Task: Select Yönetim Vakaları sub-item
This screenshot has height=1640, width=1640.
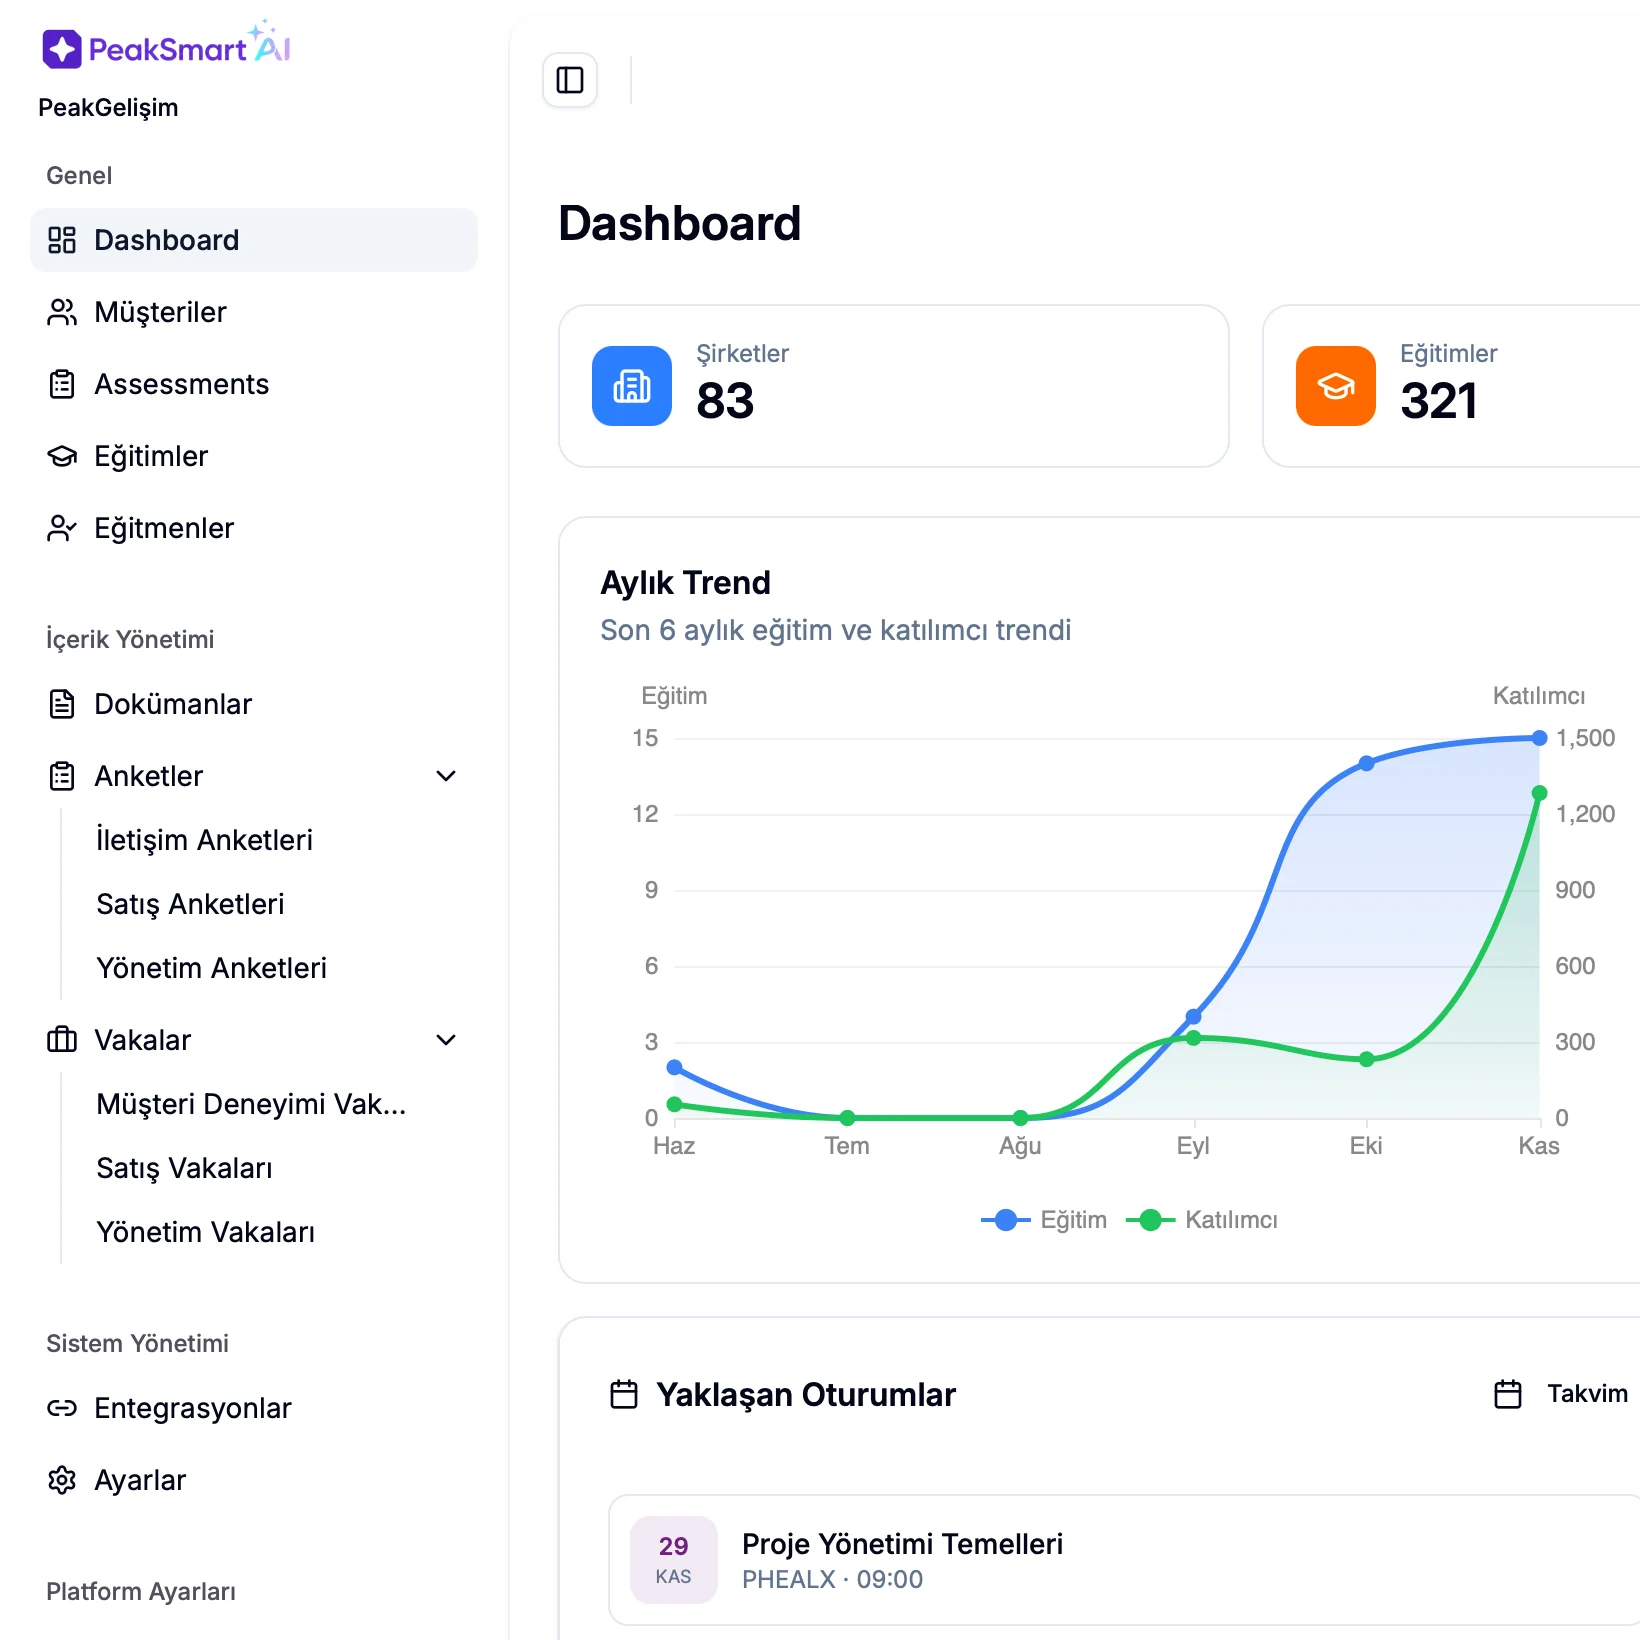Action: 205,1232
